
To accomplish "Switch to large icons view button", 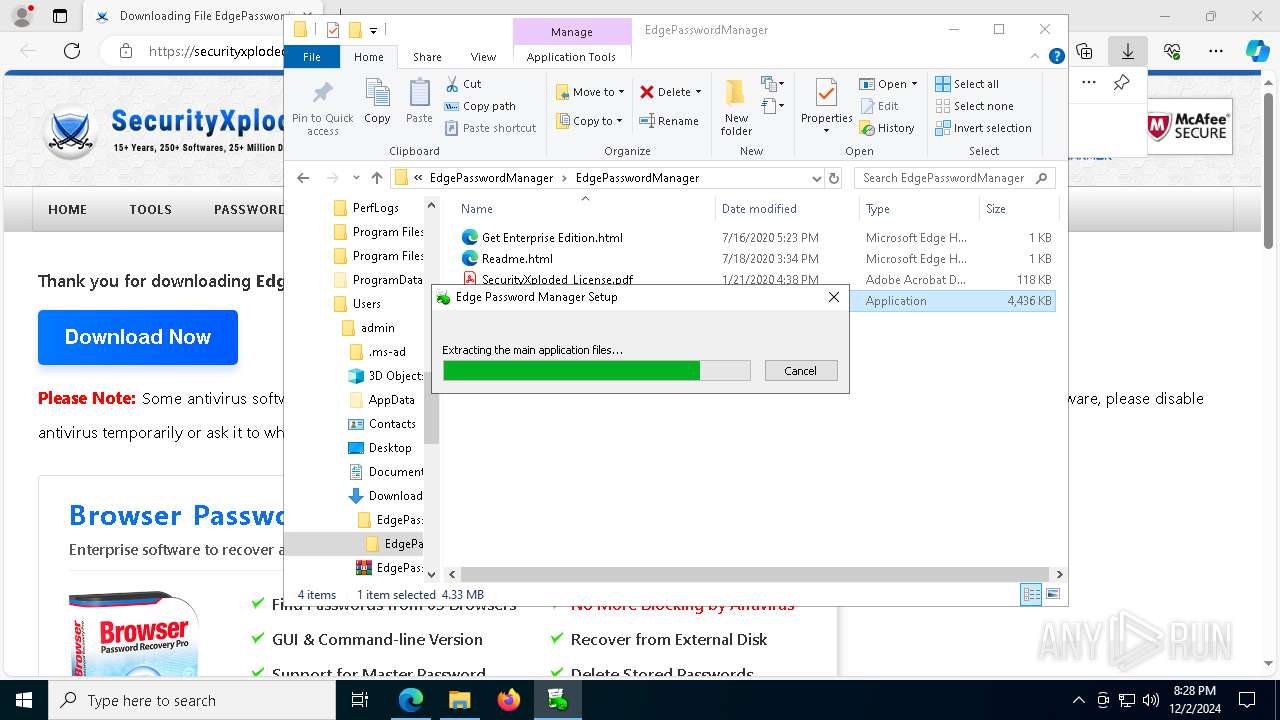I will (x=1052, y=595).
